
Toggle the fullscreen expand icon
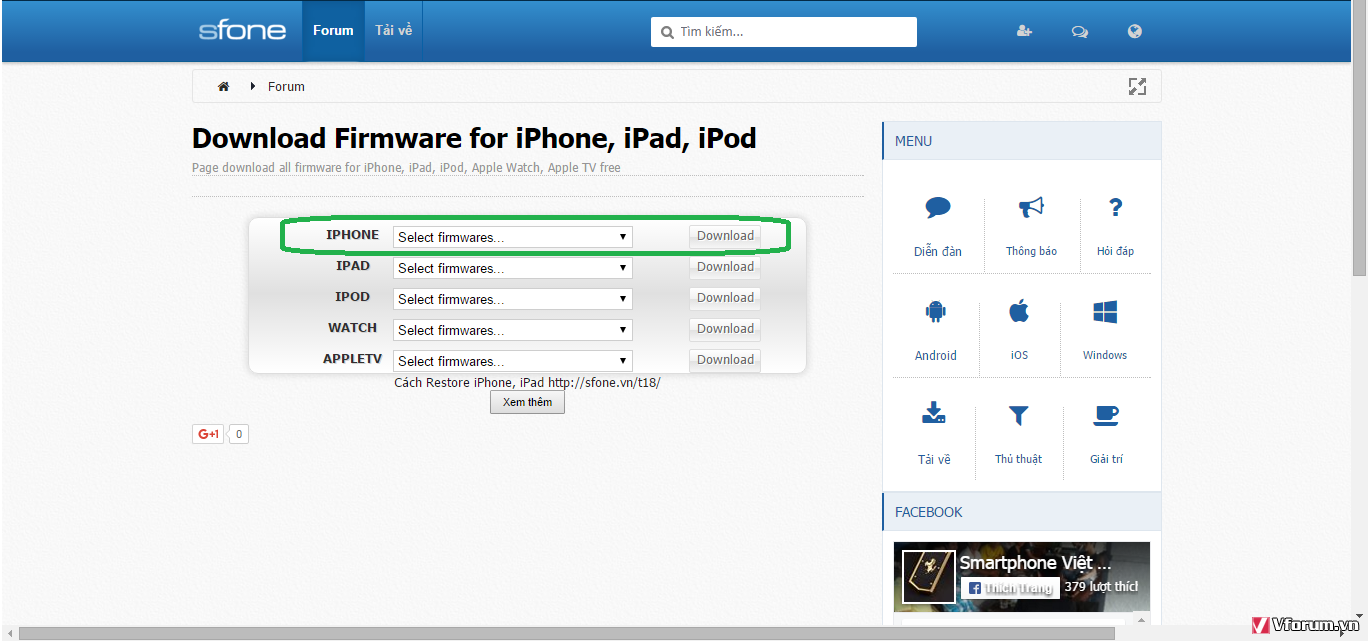point(1137,87)
